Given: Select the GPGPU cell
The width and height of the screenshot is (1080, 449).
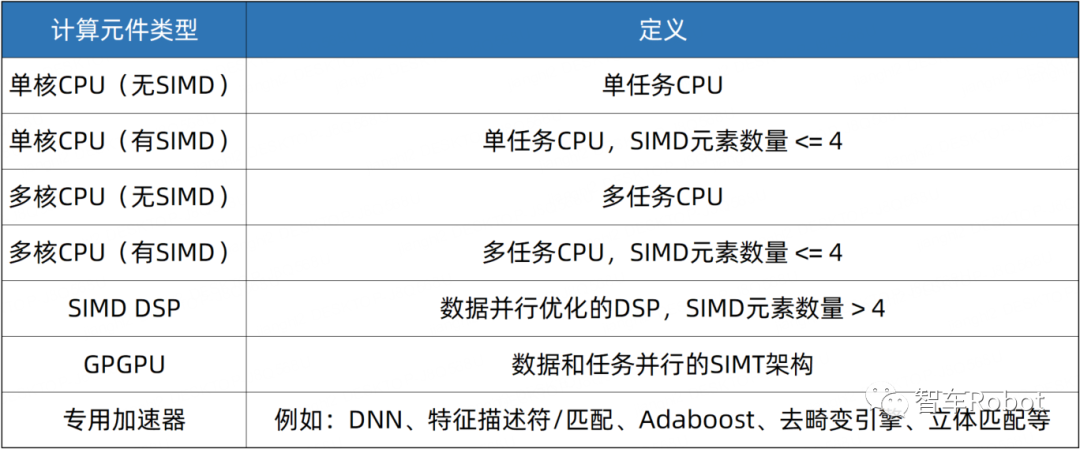Looking at the screenshot, I should coord(124,364).
